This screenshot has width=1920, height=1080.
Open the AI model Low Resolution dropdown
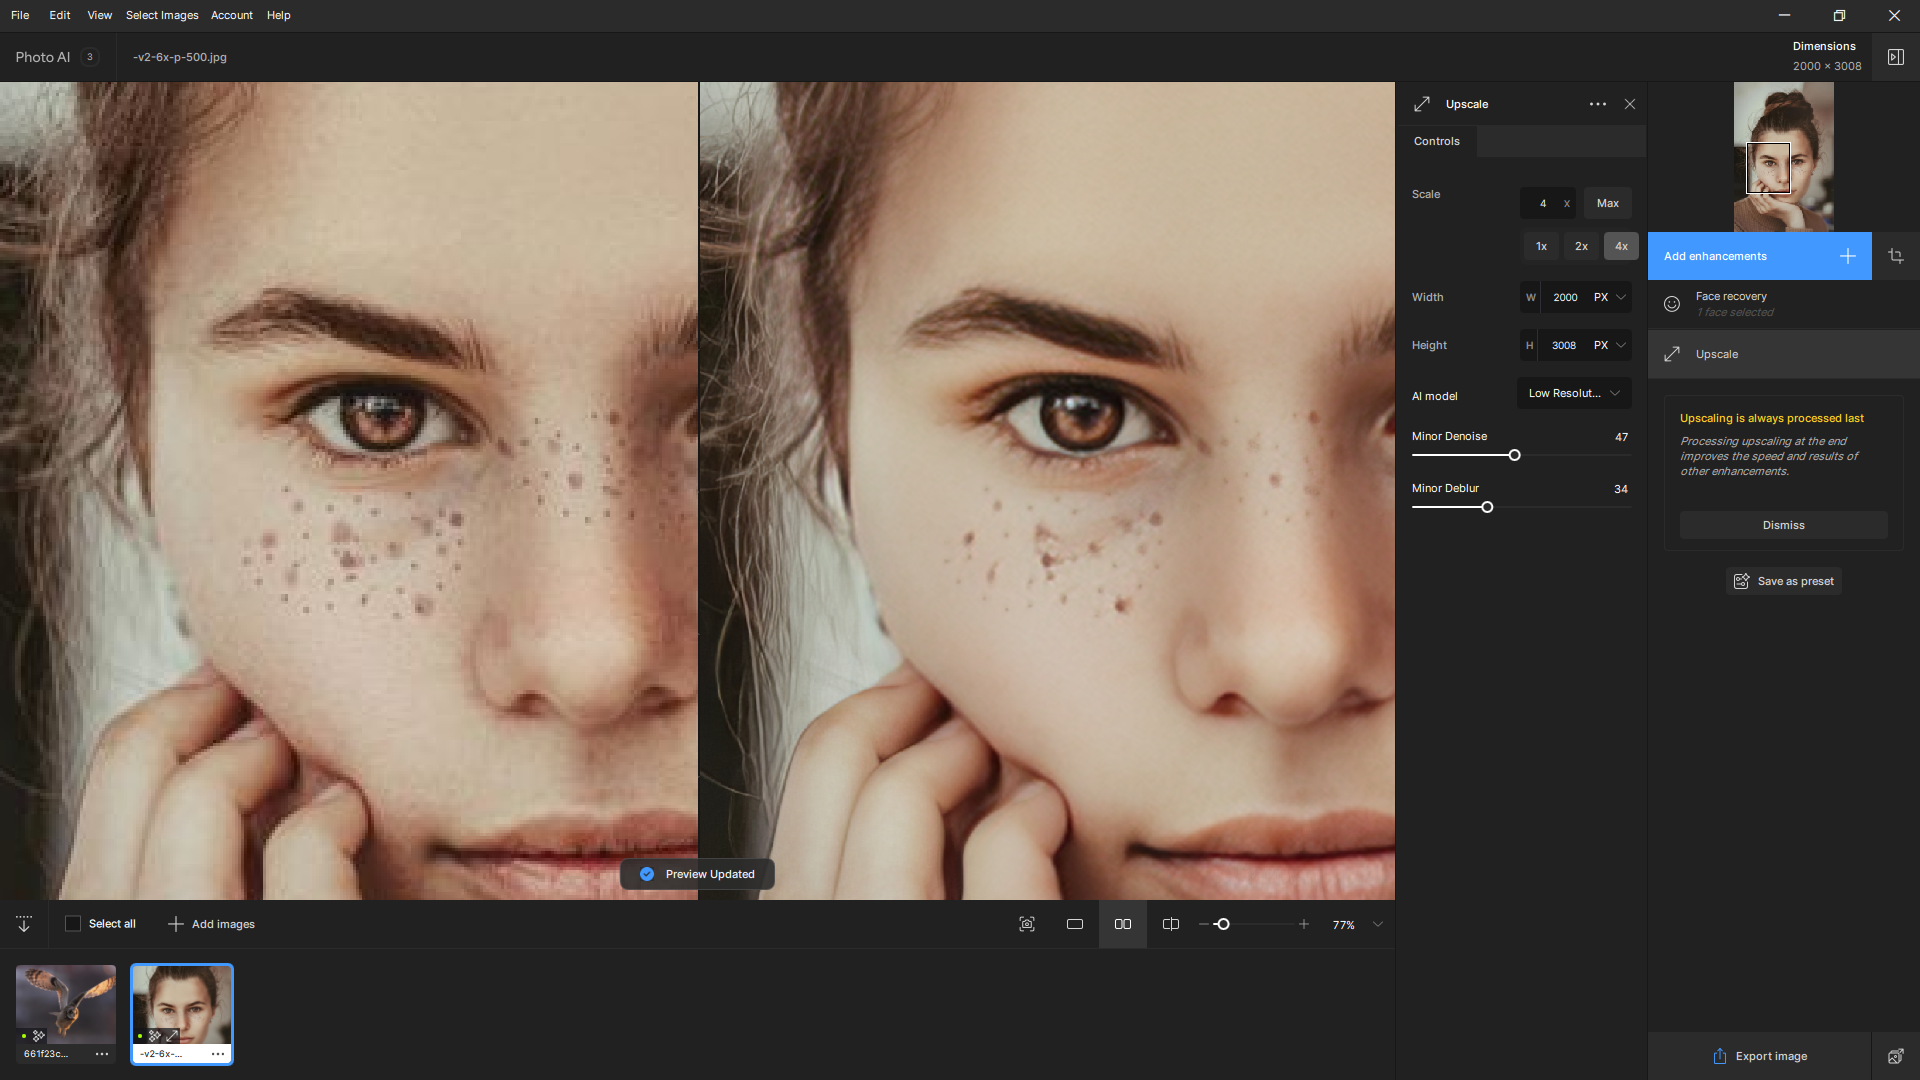[x=1574, y=393]
